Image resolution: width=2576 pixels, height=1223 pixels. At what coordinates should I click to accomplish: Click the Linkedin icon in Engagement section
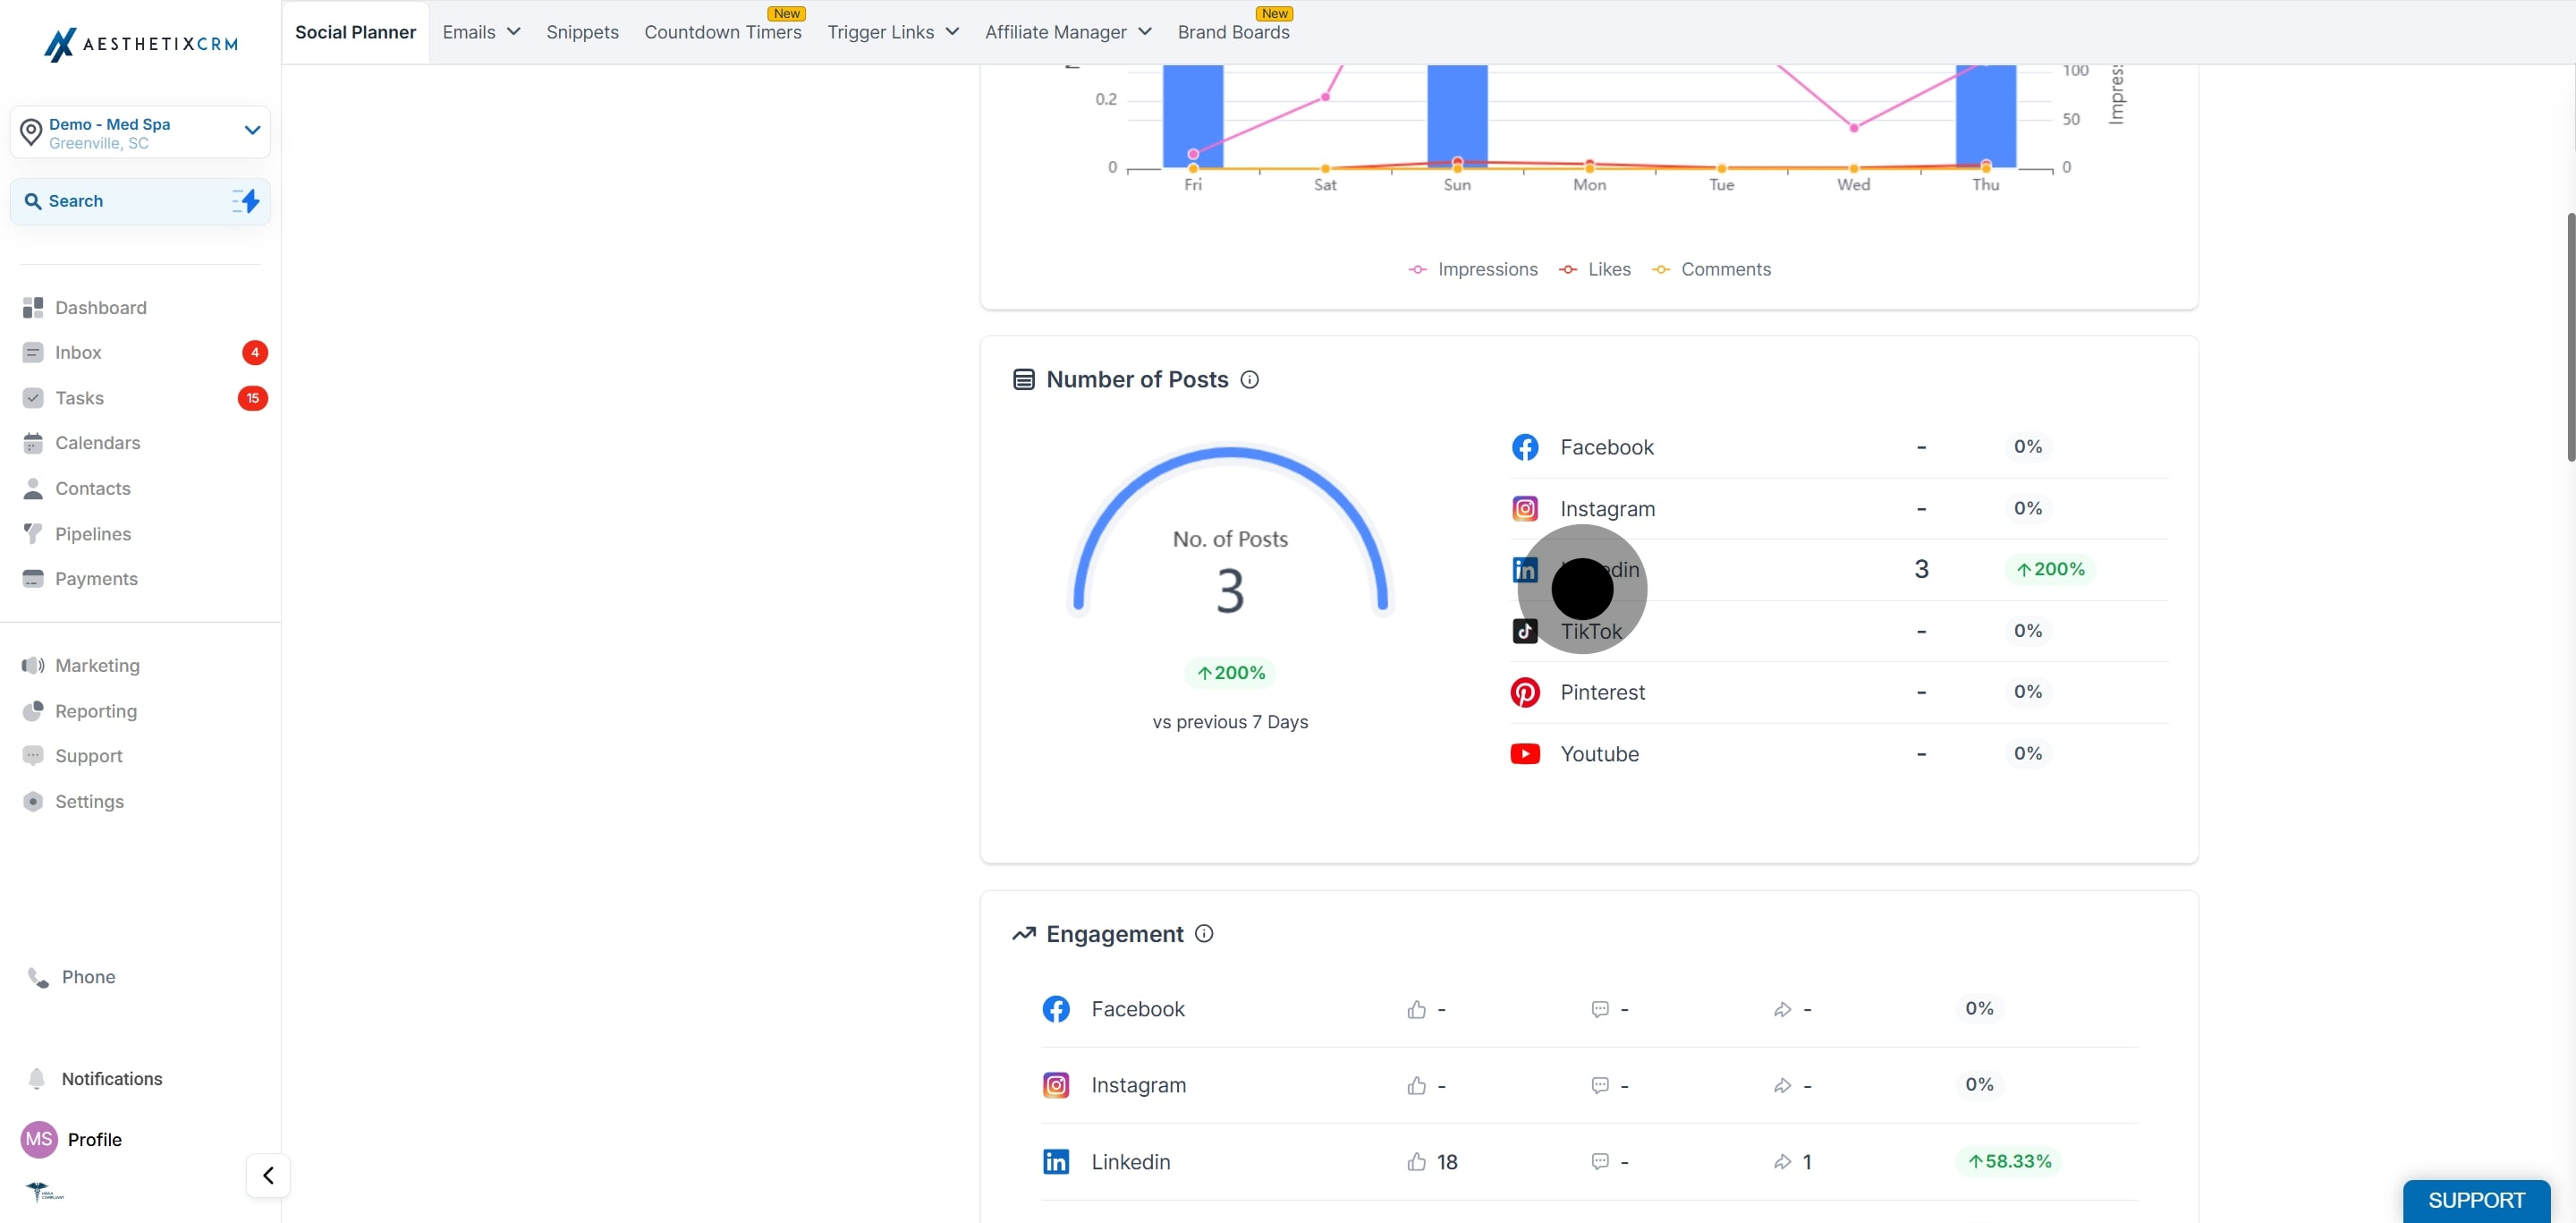1056,1161
